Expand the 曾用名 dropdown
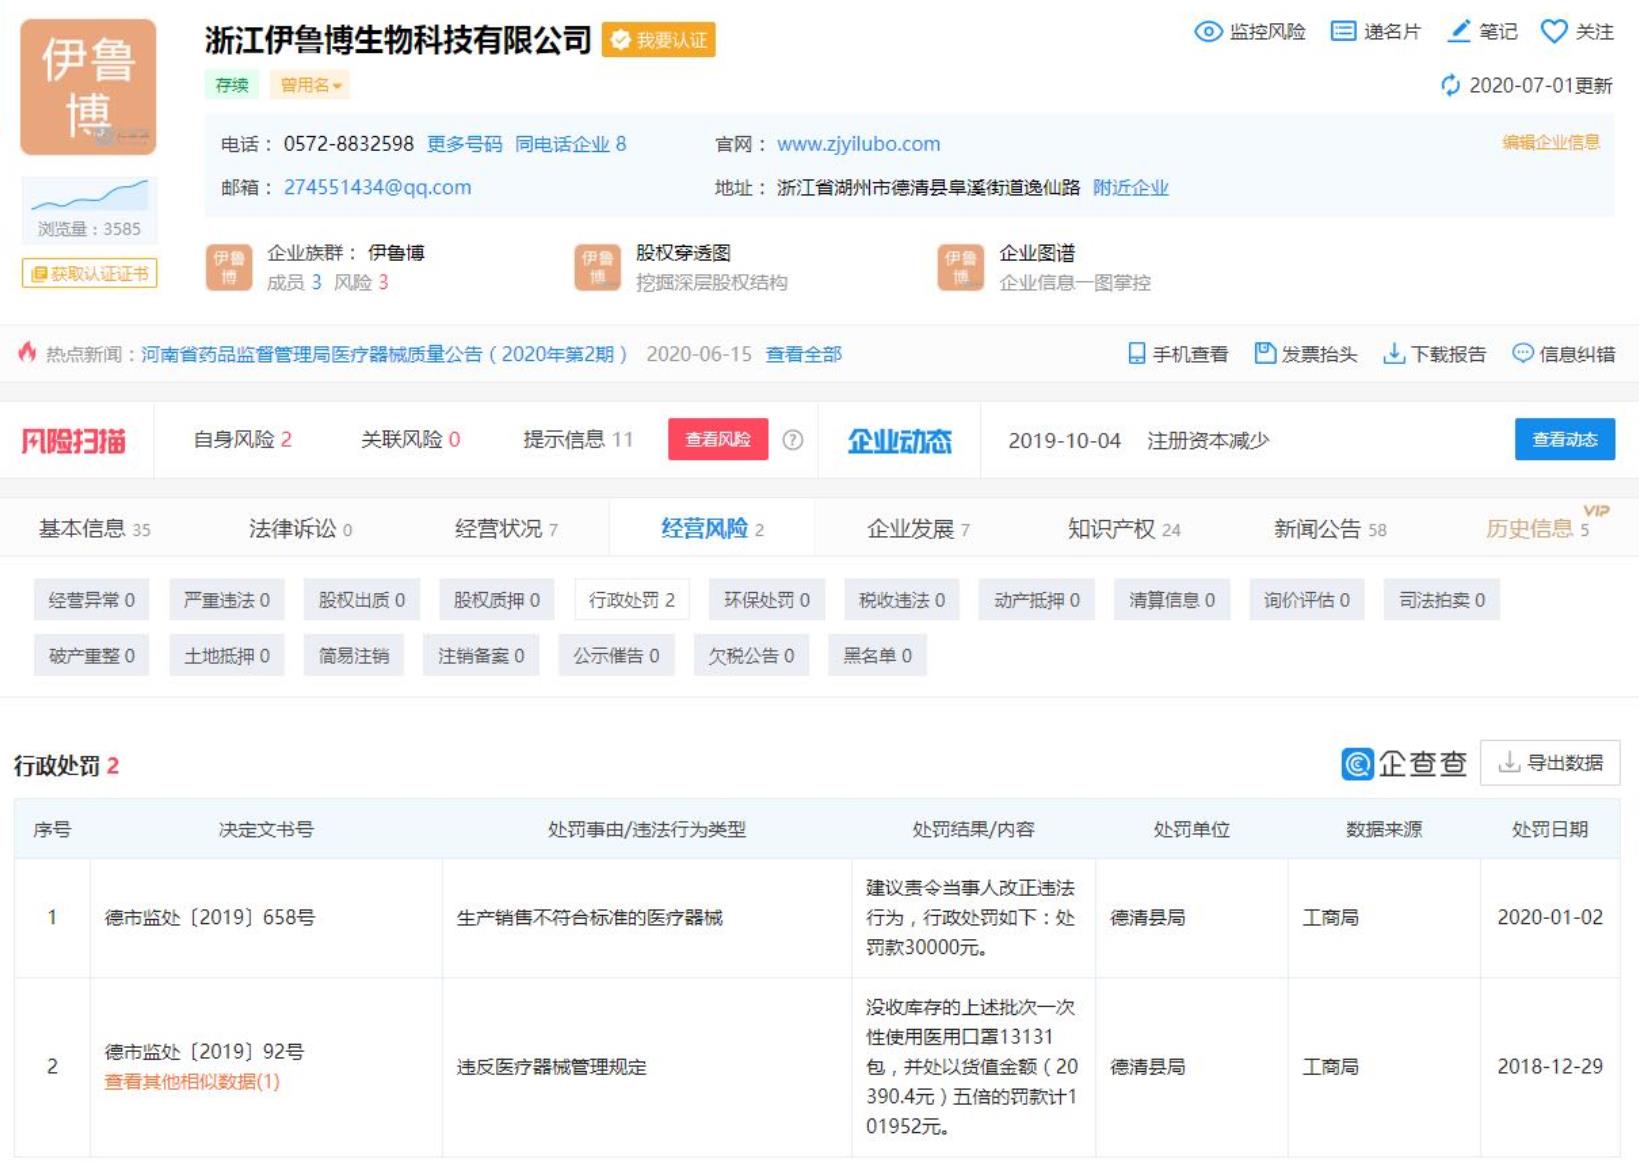Screen dimensions: 1639x1171 [x=310, y=86]
